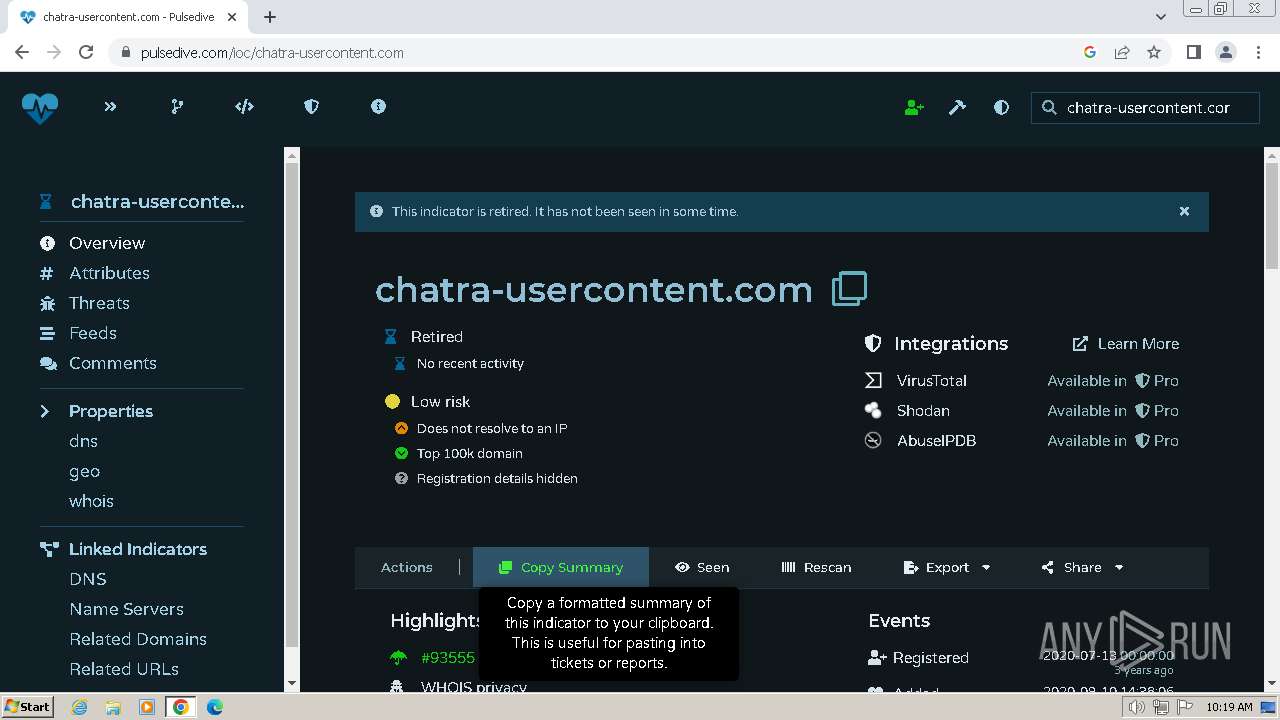The height and width of the screenshot is (720, 1280).
Task: Open the Windows Start menu
Action: [28, 706]
